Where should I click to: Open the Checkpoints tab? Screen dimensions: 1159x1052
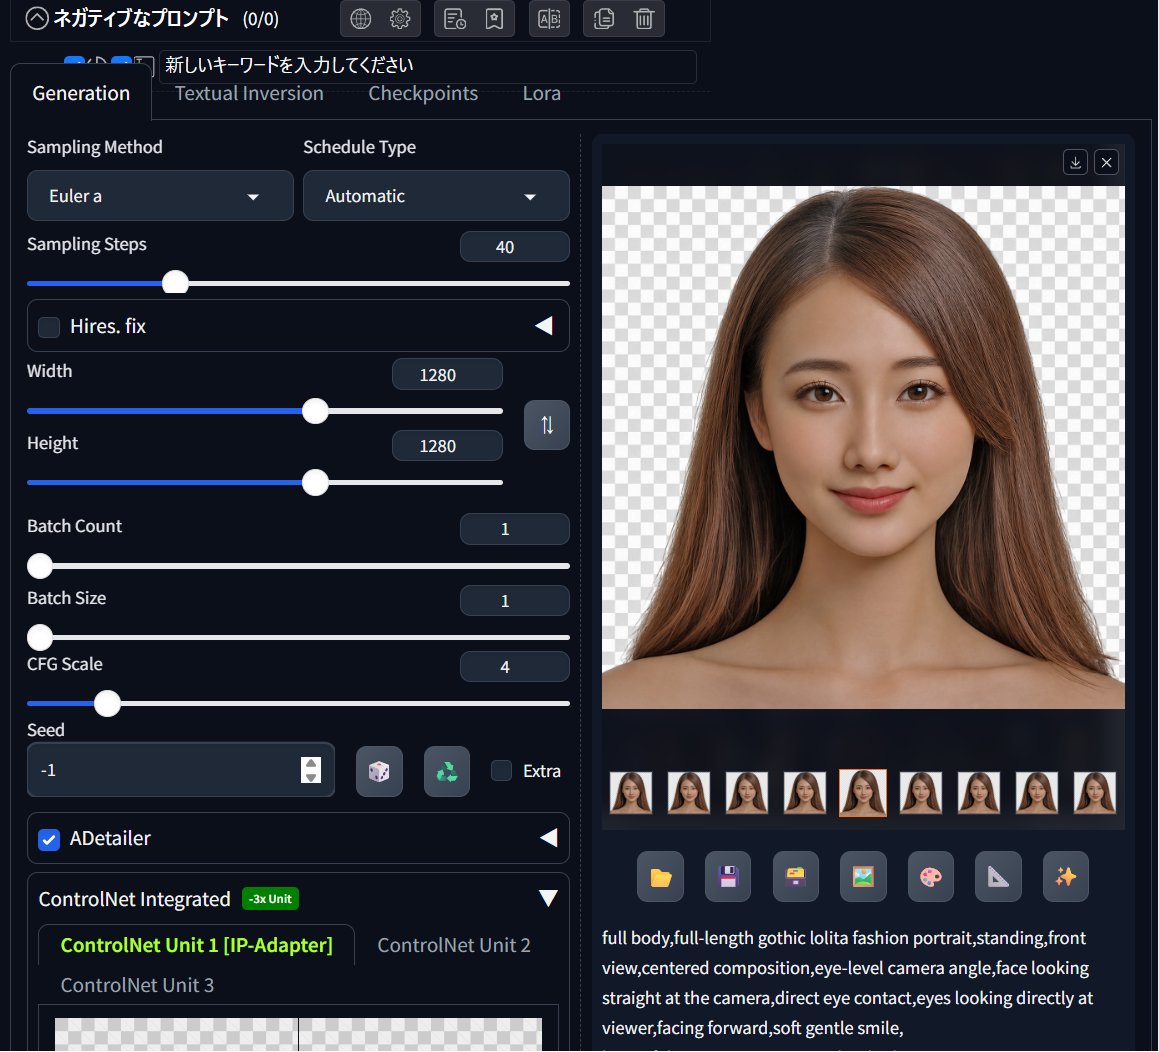[x=423, y=93]
